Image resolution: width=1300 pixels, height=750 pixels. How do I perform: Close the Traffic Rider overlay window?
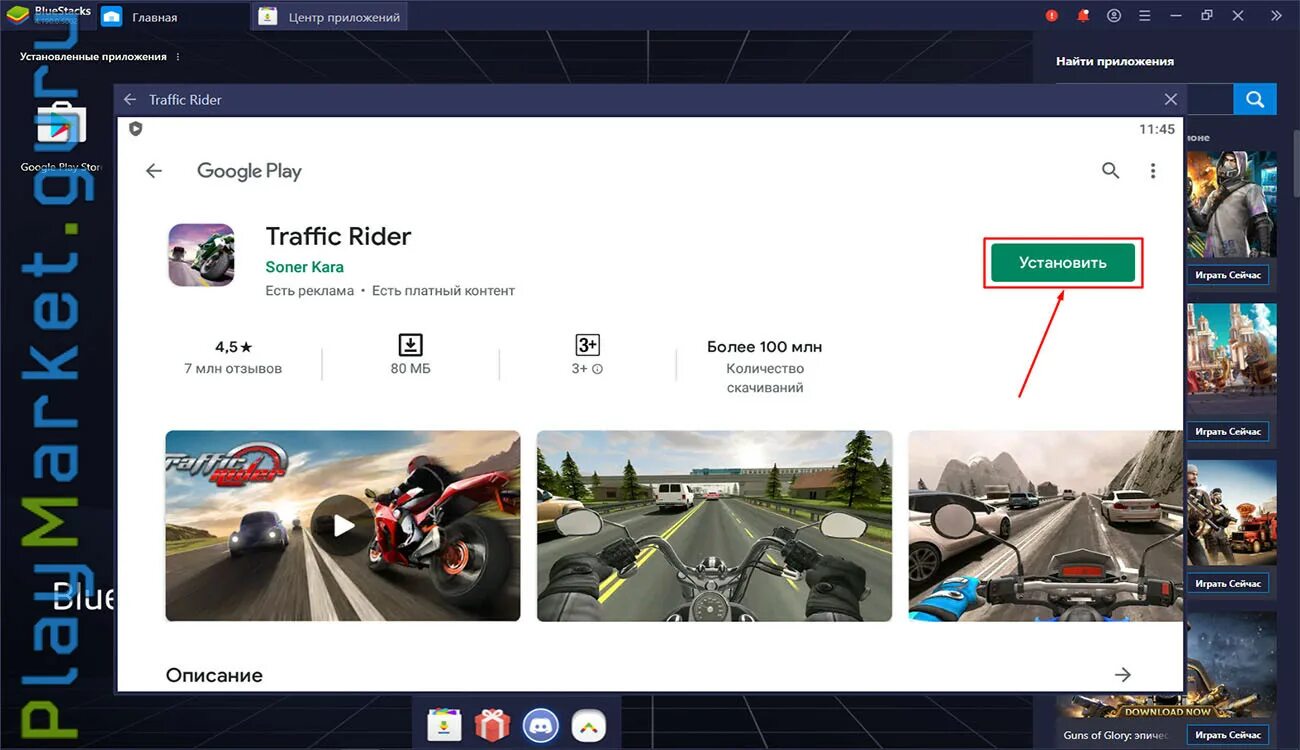click(1171, 99)
